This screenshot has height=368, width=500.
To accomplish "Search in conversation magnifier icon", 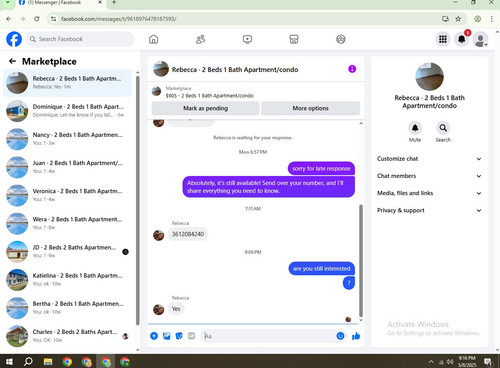I will pyautogui.click(x=443, y=128).
